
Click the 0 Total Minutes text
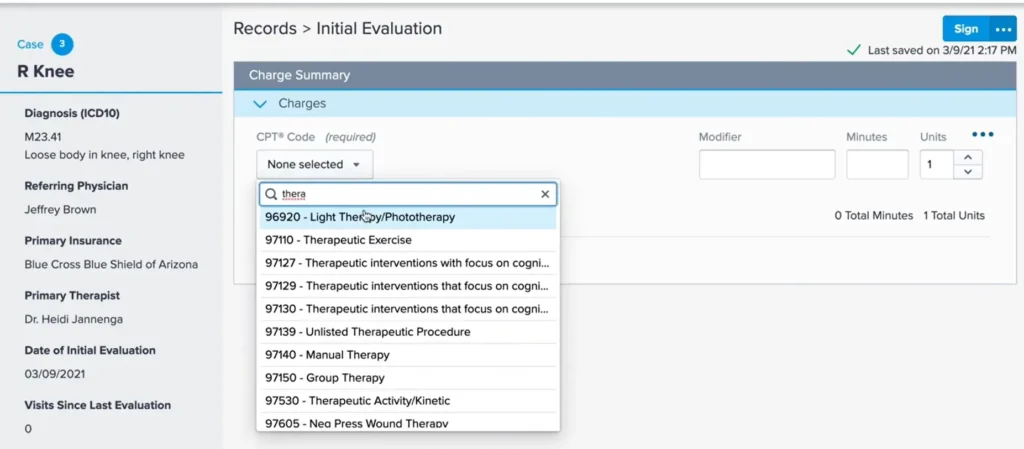(x=874, y=215)
